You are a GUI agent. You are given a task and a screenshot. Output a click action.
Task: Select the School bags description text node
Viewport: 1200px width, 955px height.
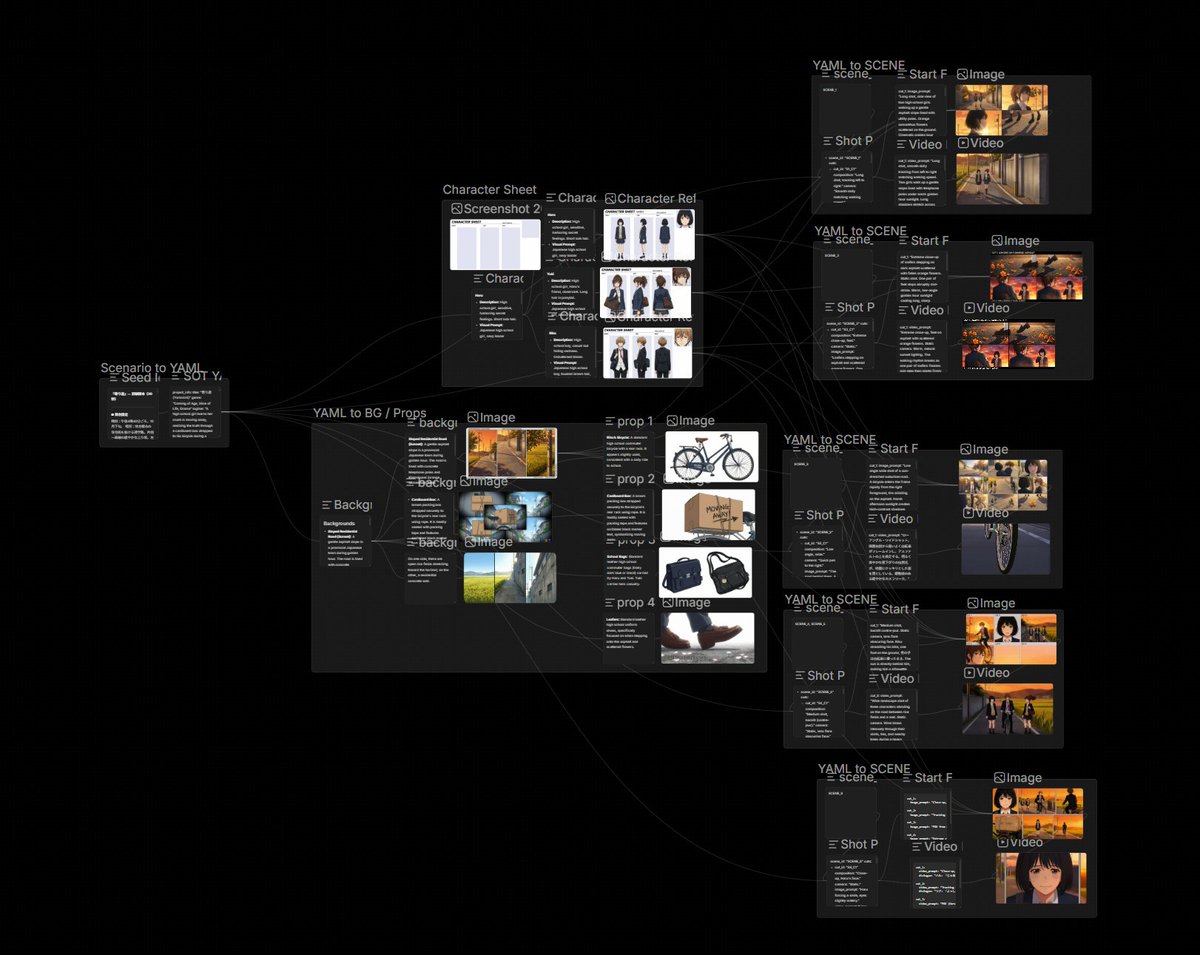point(629,571)
